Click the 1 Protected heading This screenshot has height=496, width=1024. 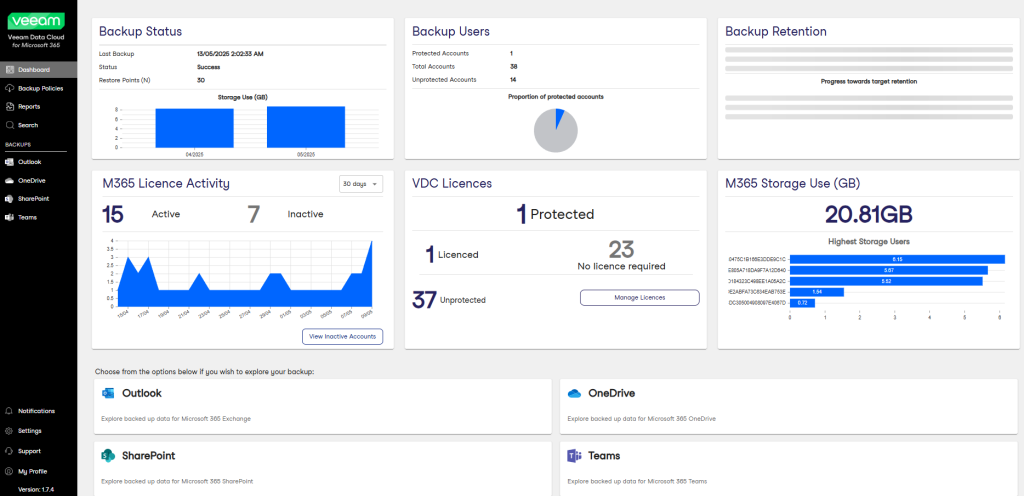(x=555, y=214)
